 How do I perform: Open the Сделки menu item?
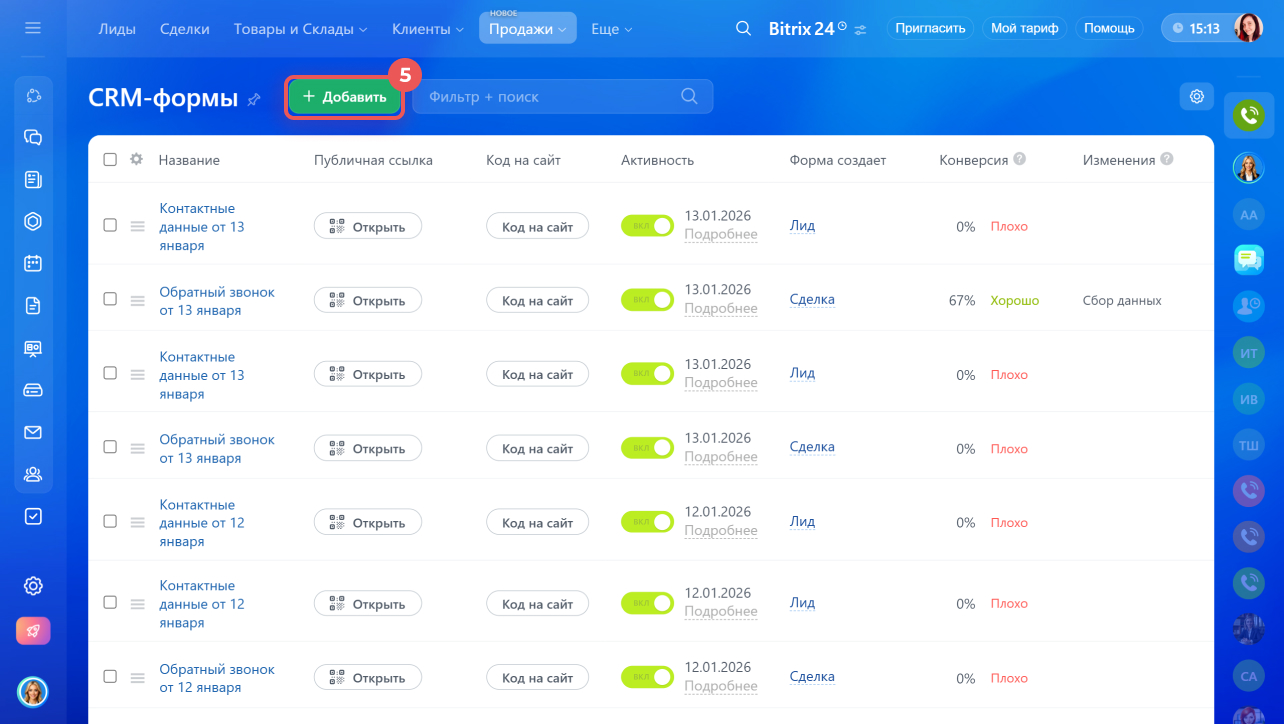(185, 29)
